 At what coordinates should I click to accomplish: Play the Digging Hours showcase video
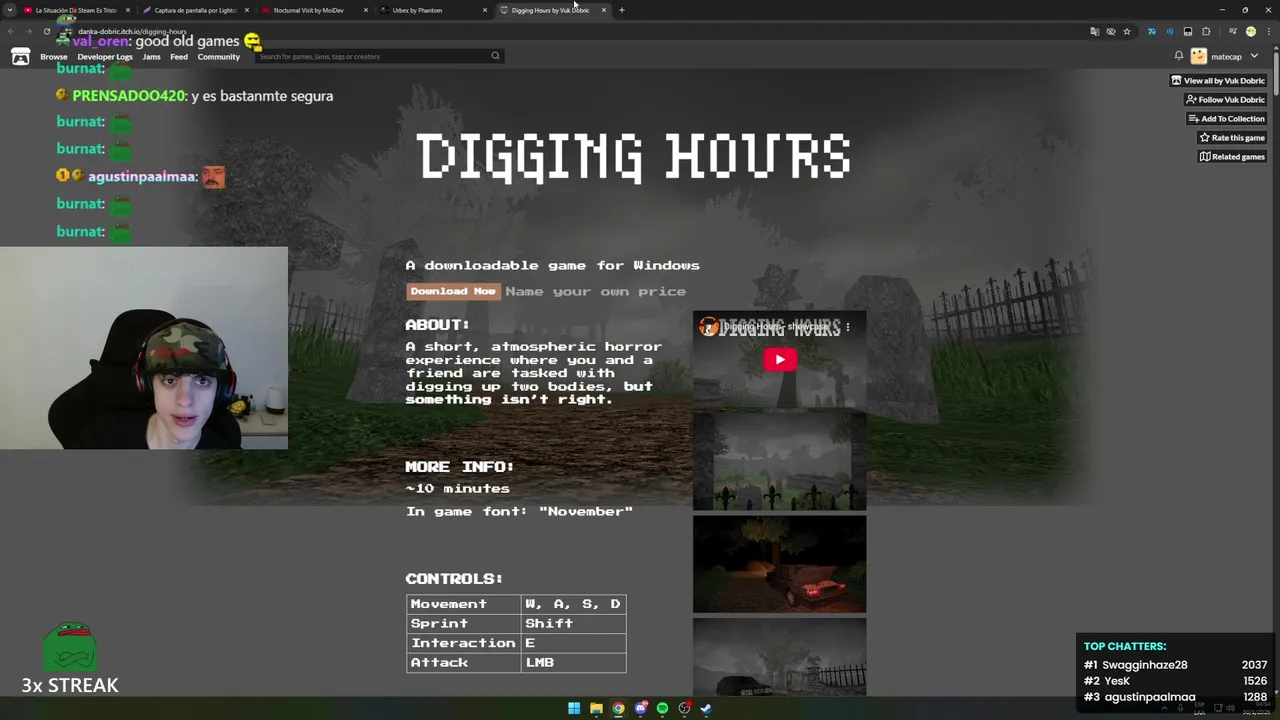click(780, 359)
